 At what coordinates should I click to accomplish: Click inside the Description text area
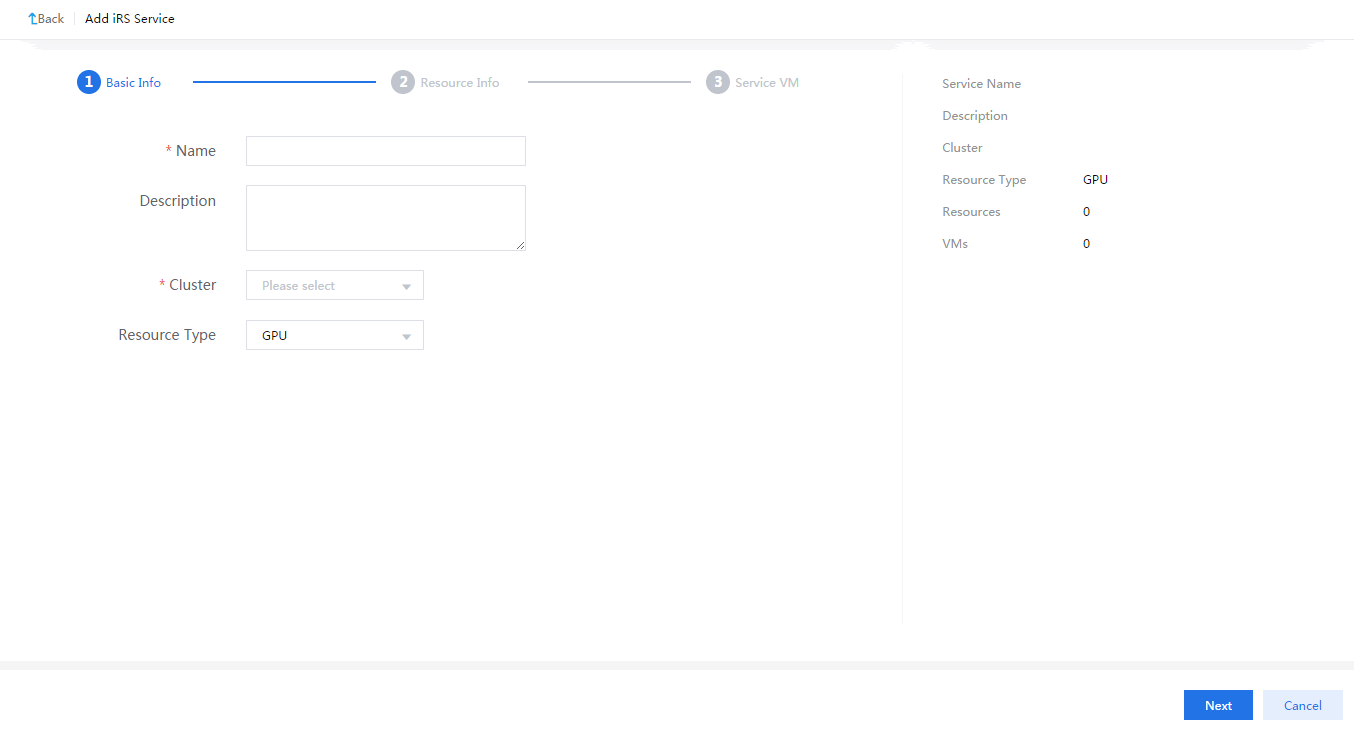pos(385,217)
